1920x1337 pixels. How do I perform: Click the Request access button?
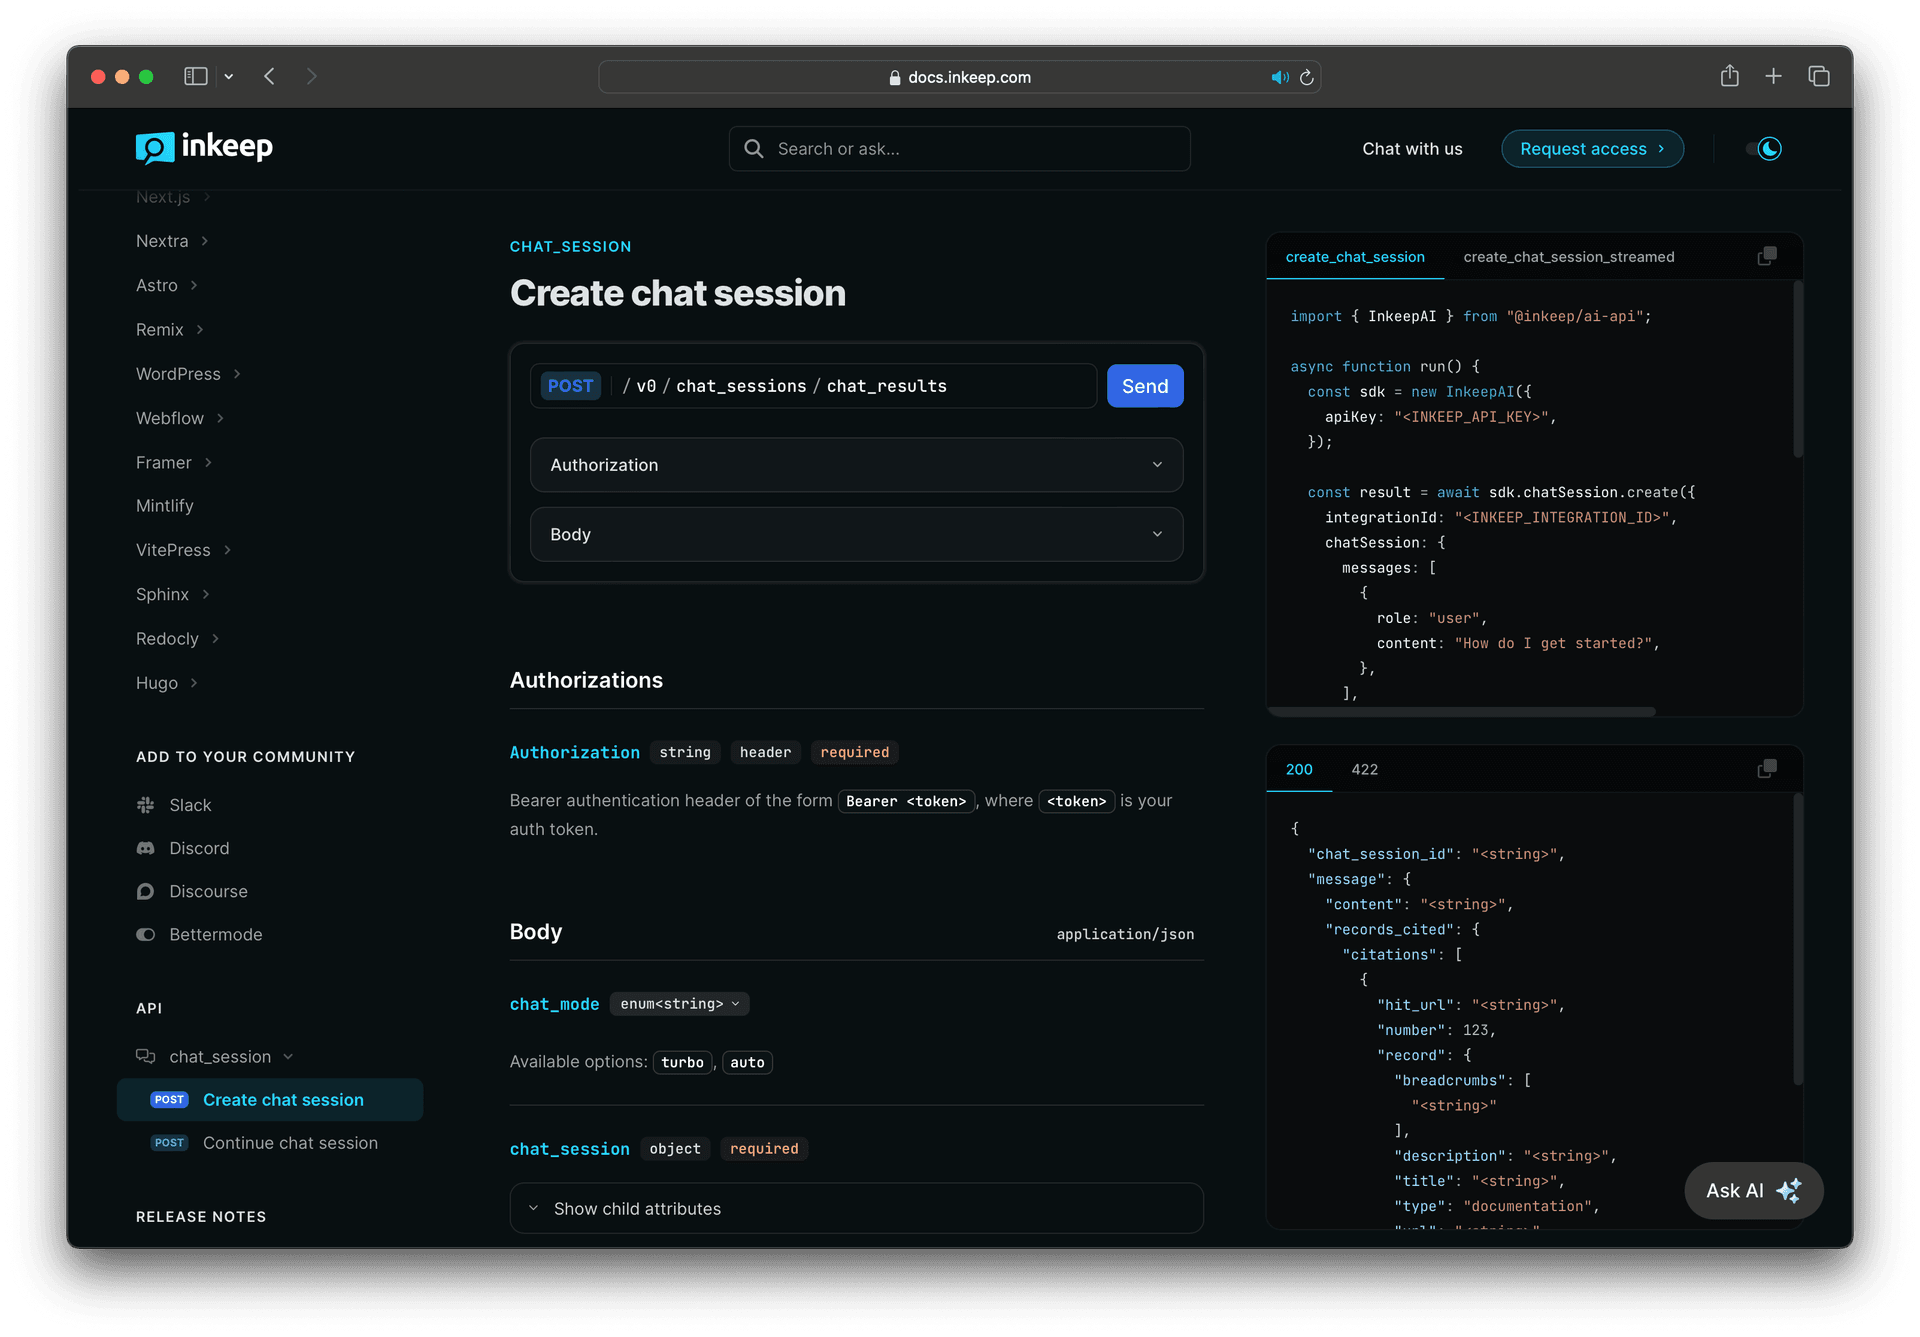(1591, 148)
